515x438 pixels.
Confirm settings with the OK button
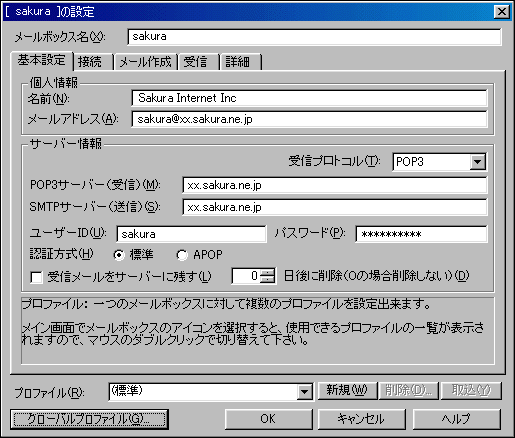coord(269,419)
